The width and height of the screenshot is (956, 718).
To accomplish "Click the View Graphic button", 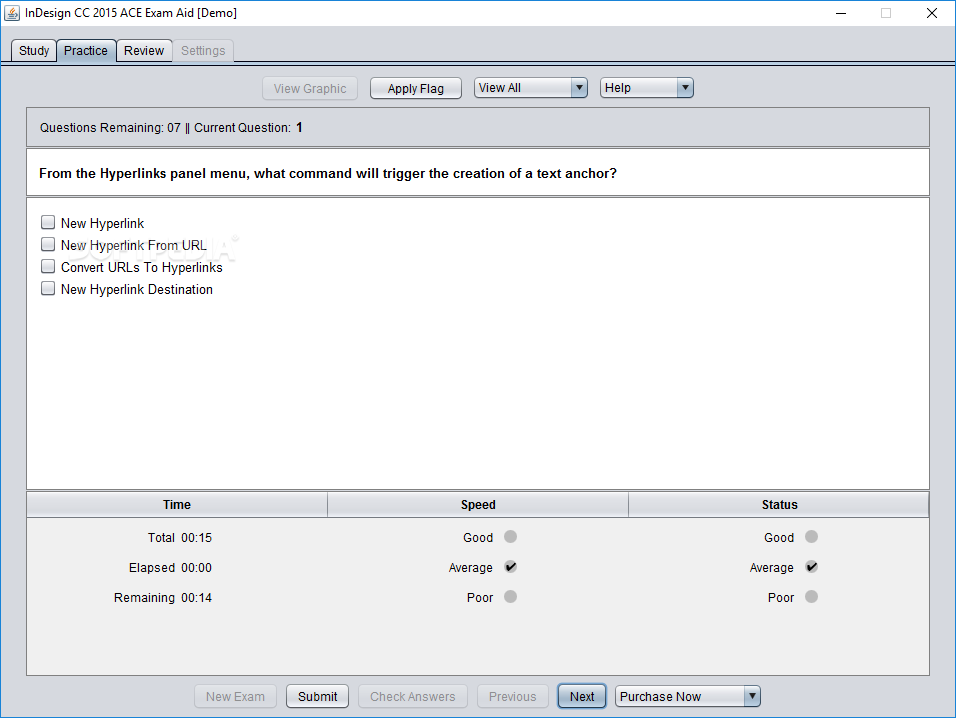I will click(x=310, y=88).
